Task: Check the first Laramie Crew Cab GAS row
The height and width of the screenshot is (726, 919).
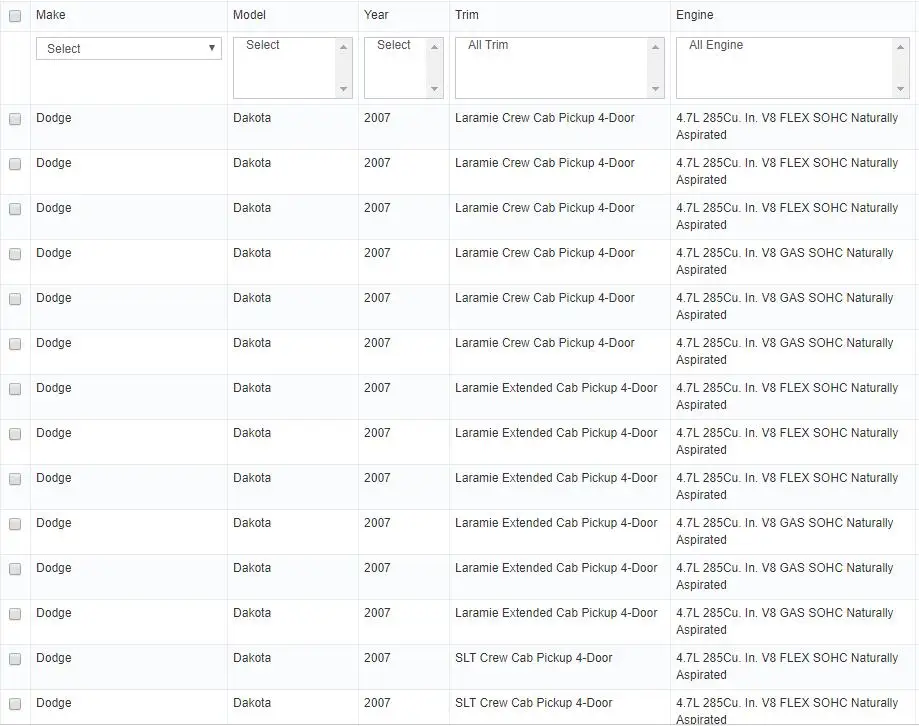Action: (x=15, y=254)
